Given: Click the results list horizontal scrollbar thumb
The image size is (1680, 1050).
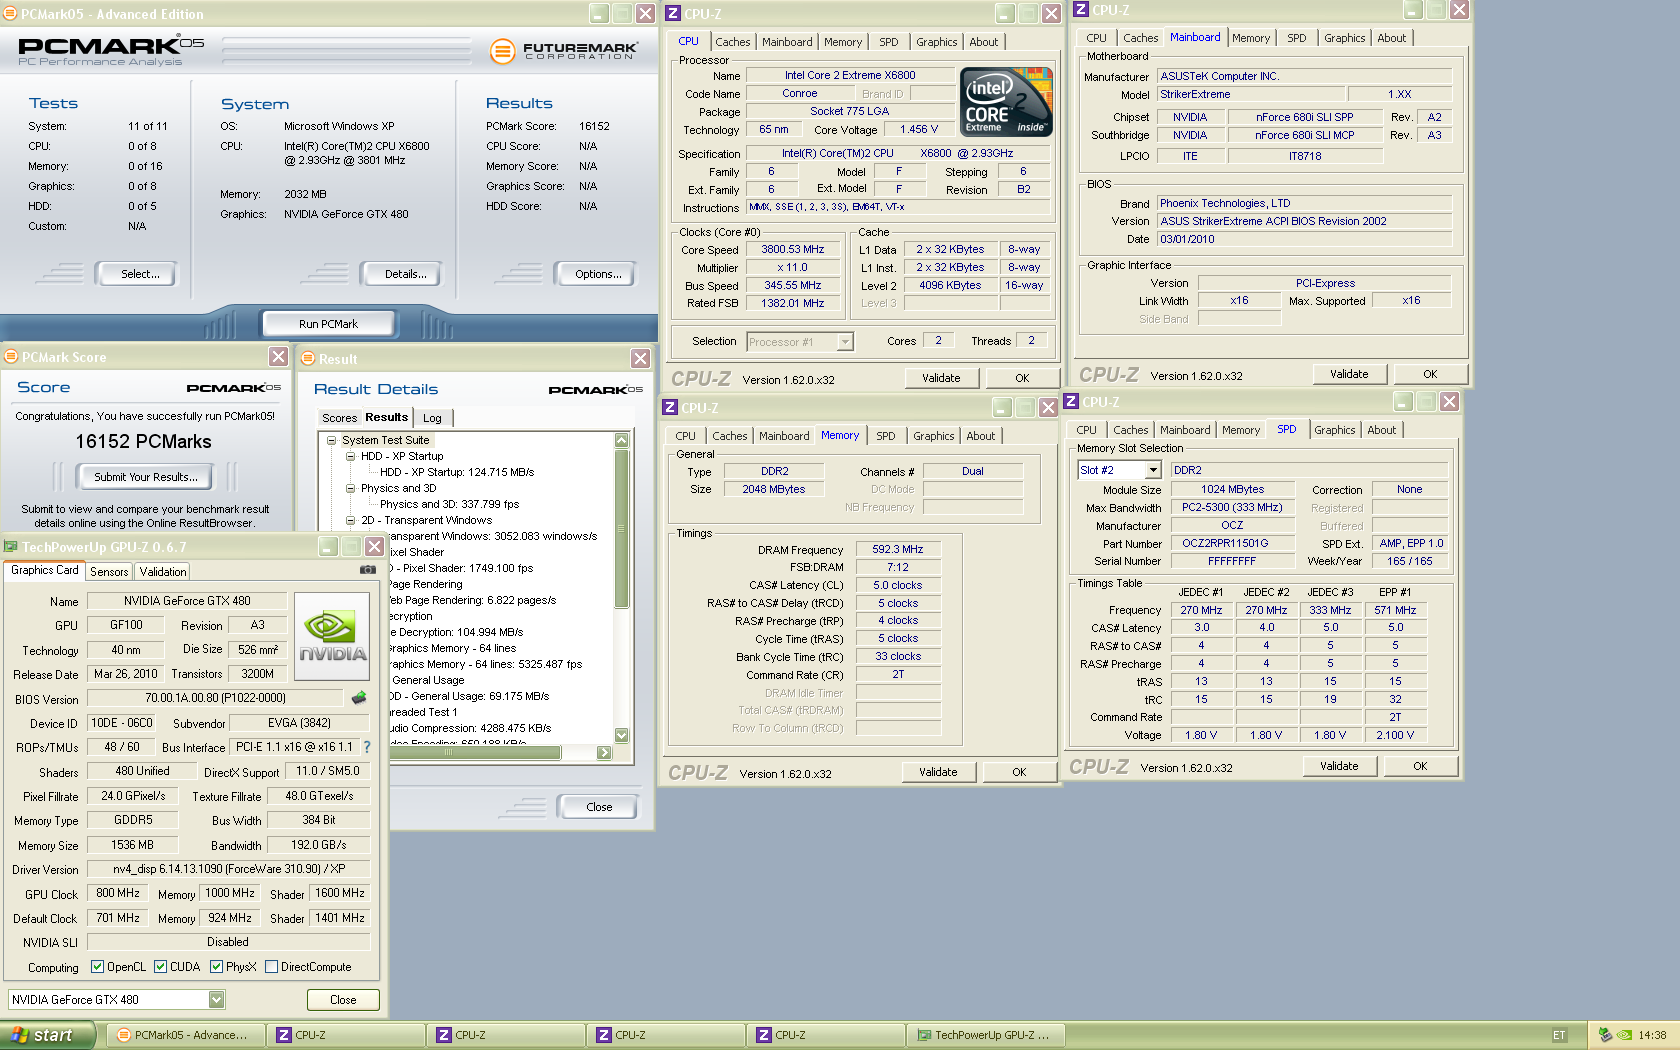Looking at the screenshot, I should (x=477, y=753).
